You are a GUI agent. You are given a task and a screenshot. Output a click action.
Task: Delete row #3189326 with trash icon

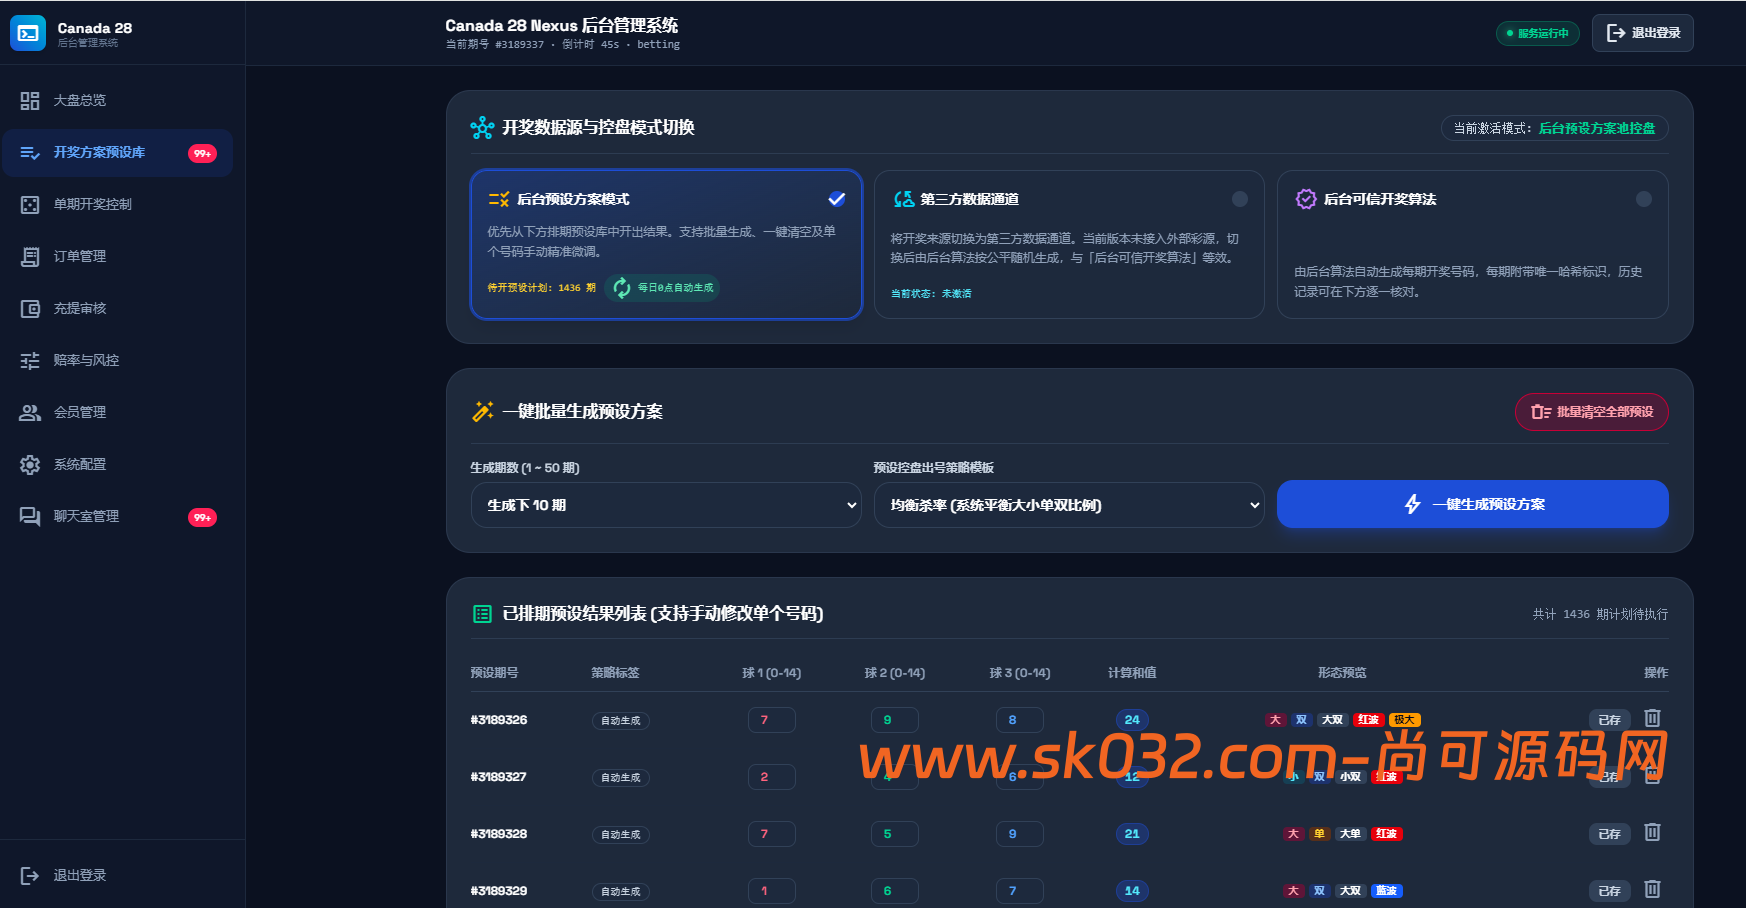[x=1652, y=719]
